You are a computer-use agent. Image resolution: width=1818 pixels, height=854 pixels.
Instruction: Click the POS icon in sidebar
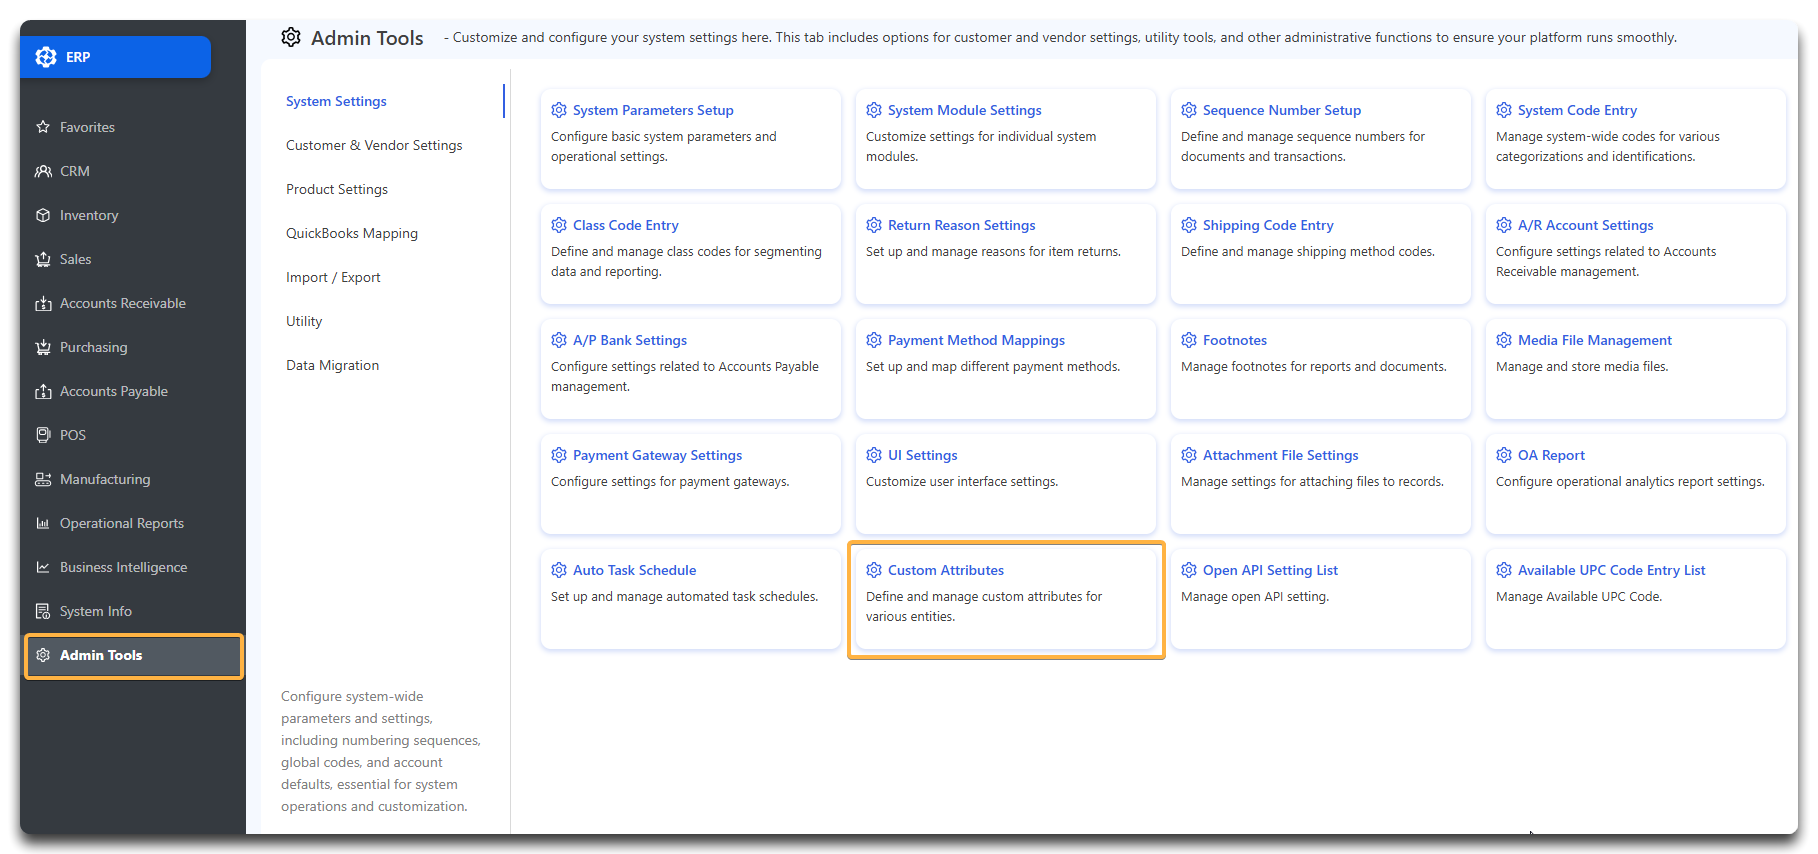(x=43, y=435)
